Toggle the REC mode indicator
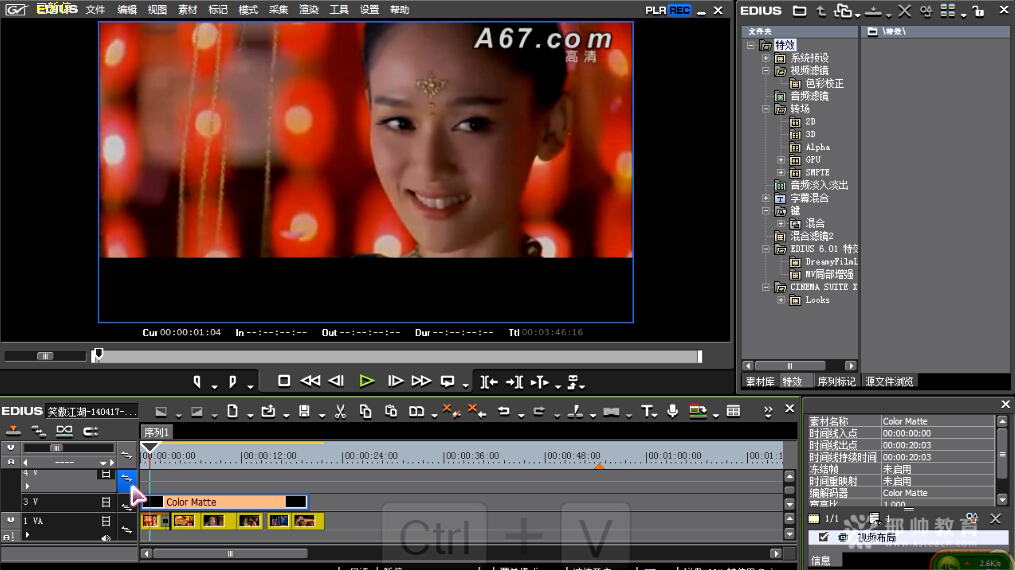1015x570 pixels. click(x=680, y=10)
